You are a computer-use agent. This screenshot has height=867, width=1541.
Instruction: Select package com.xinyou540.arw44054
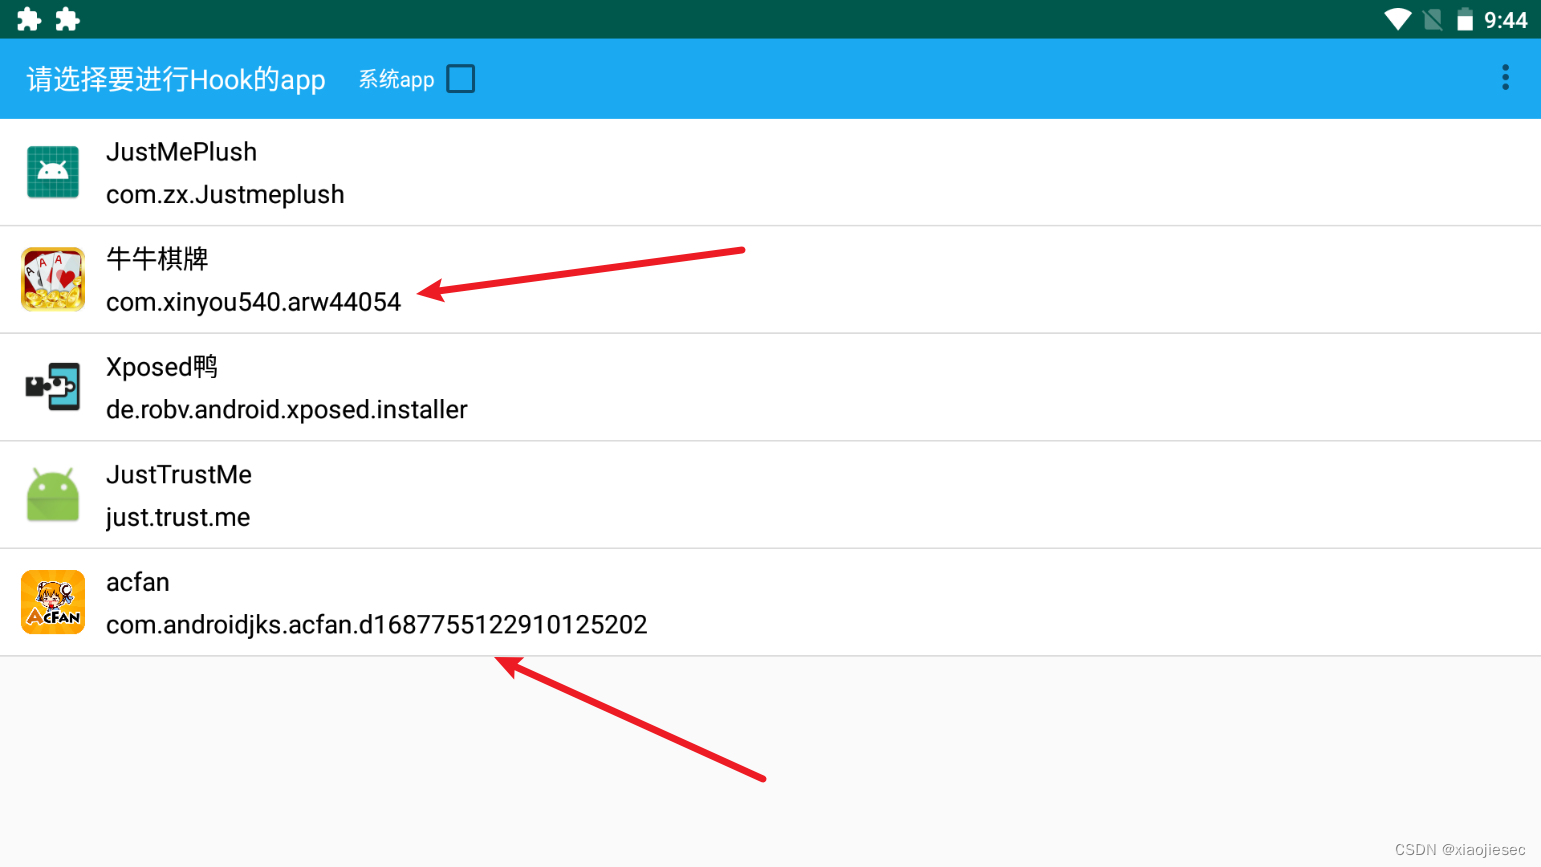click(x=253, y=302)
